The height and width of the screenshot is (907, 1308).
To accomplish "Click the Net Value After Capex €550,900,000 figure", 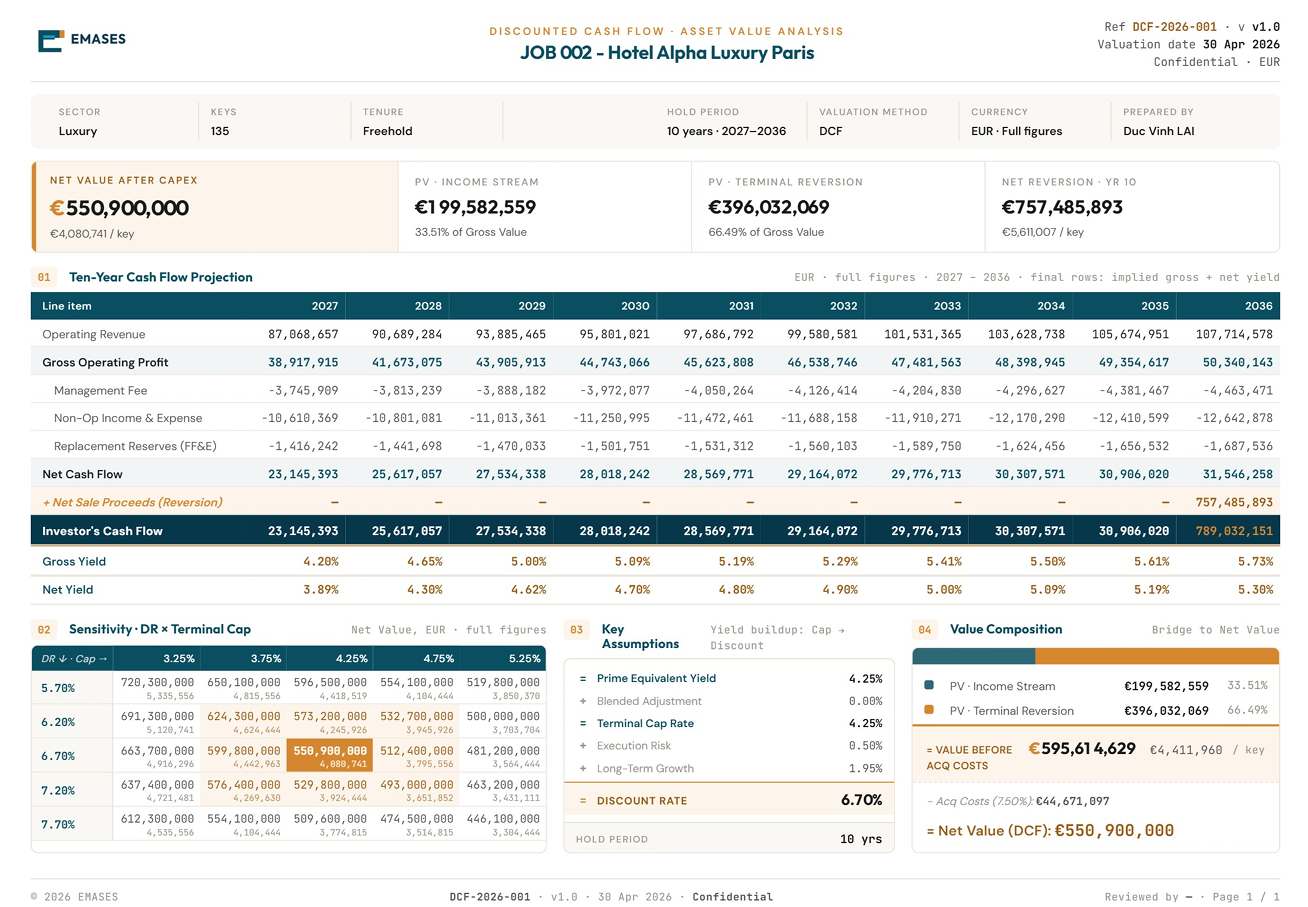I will point(119,208).
